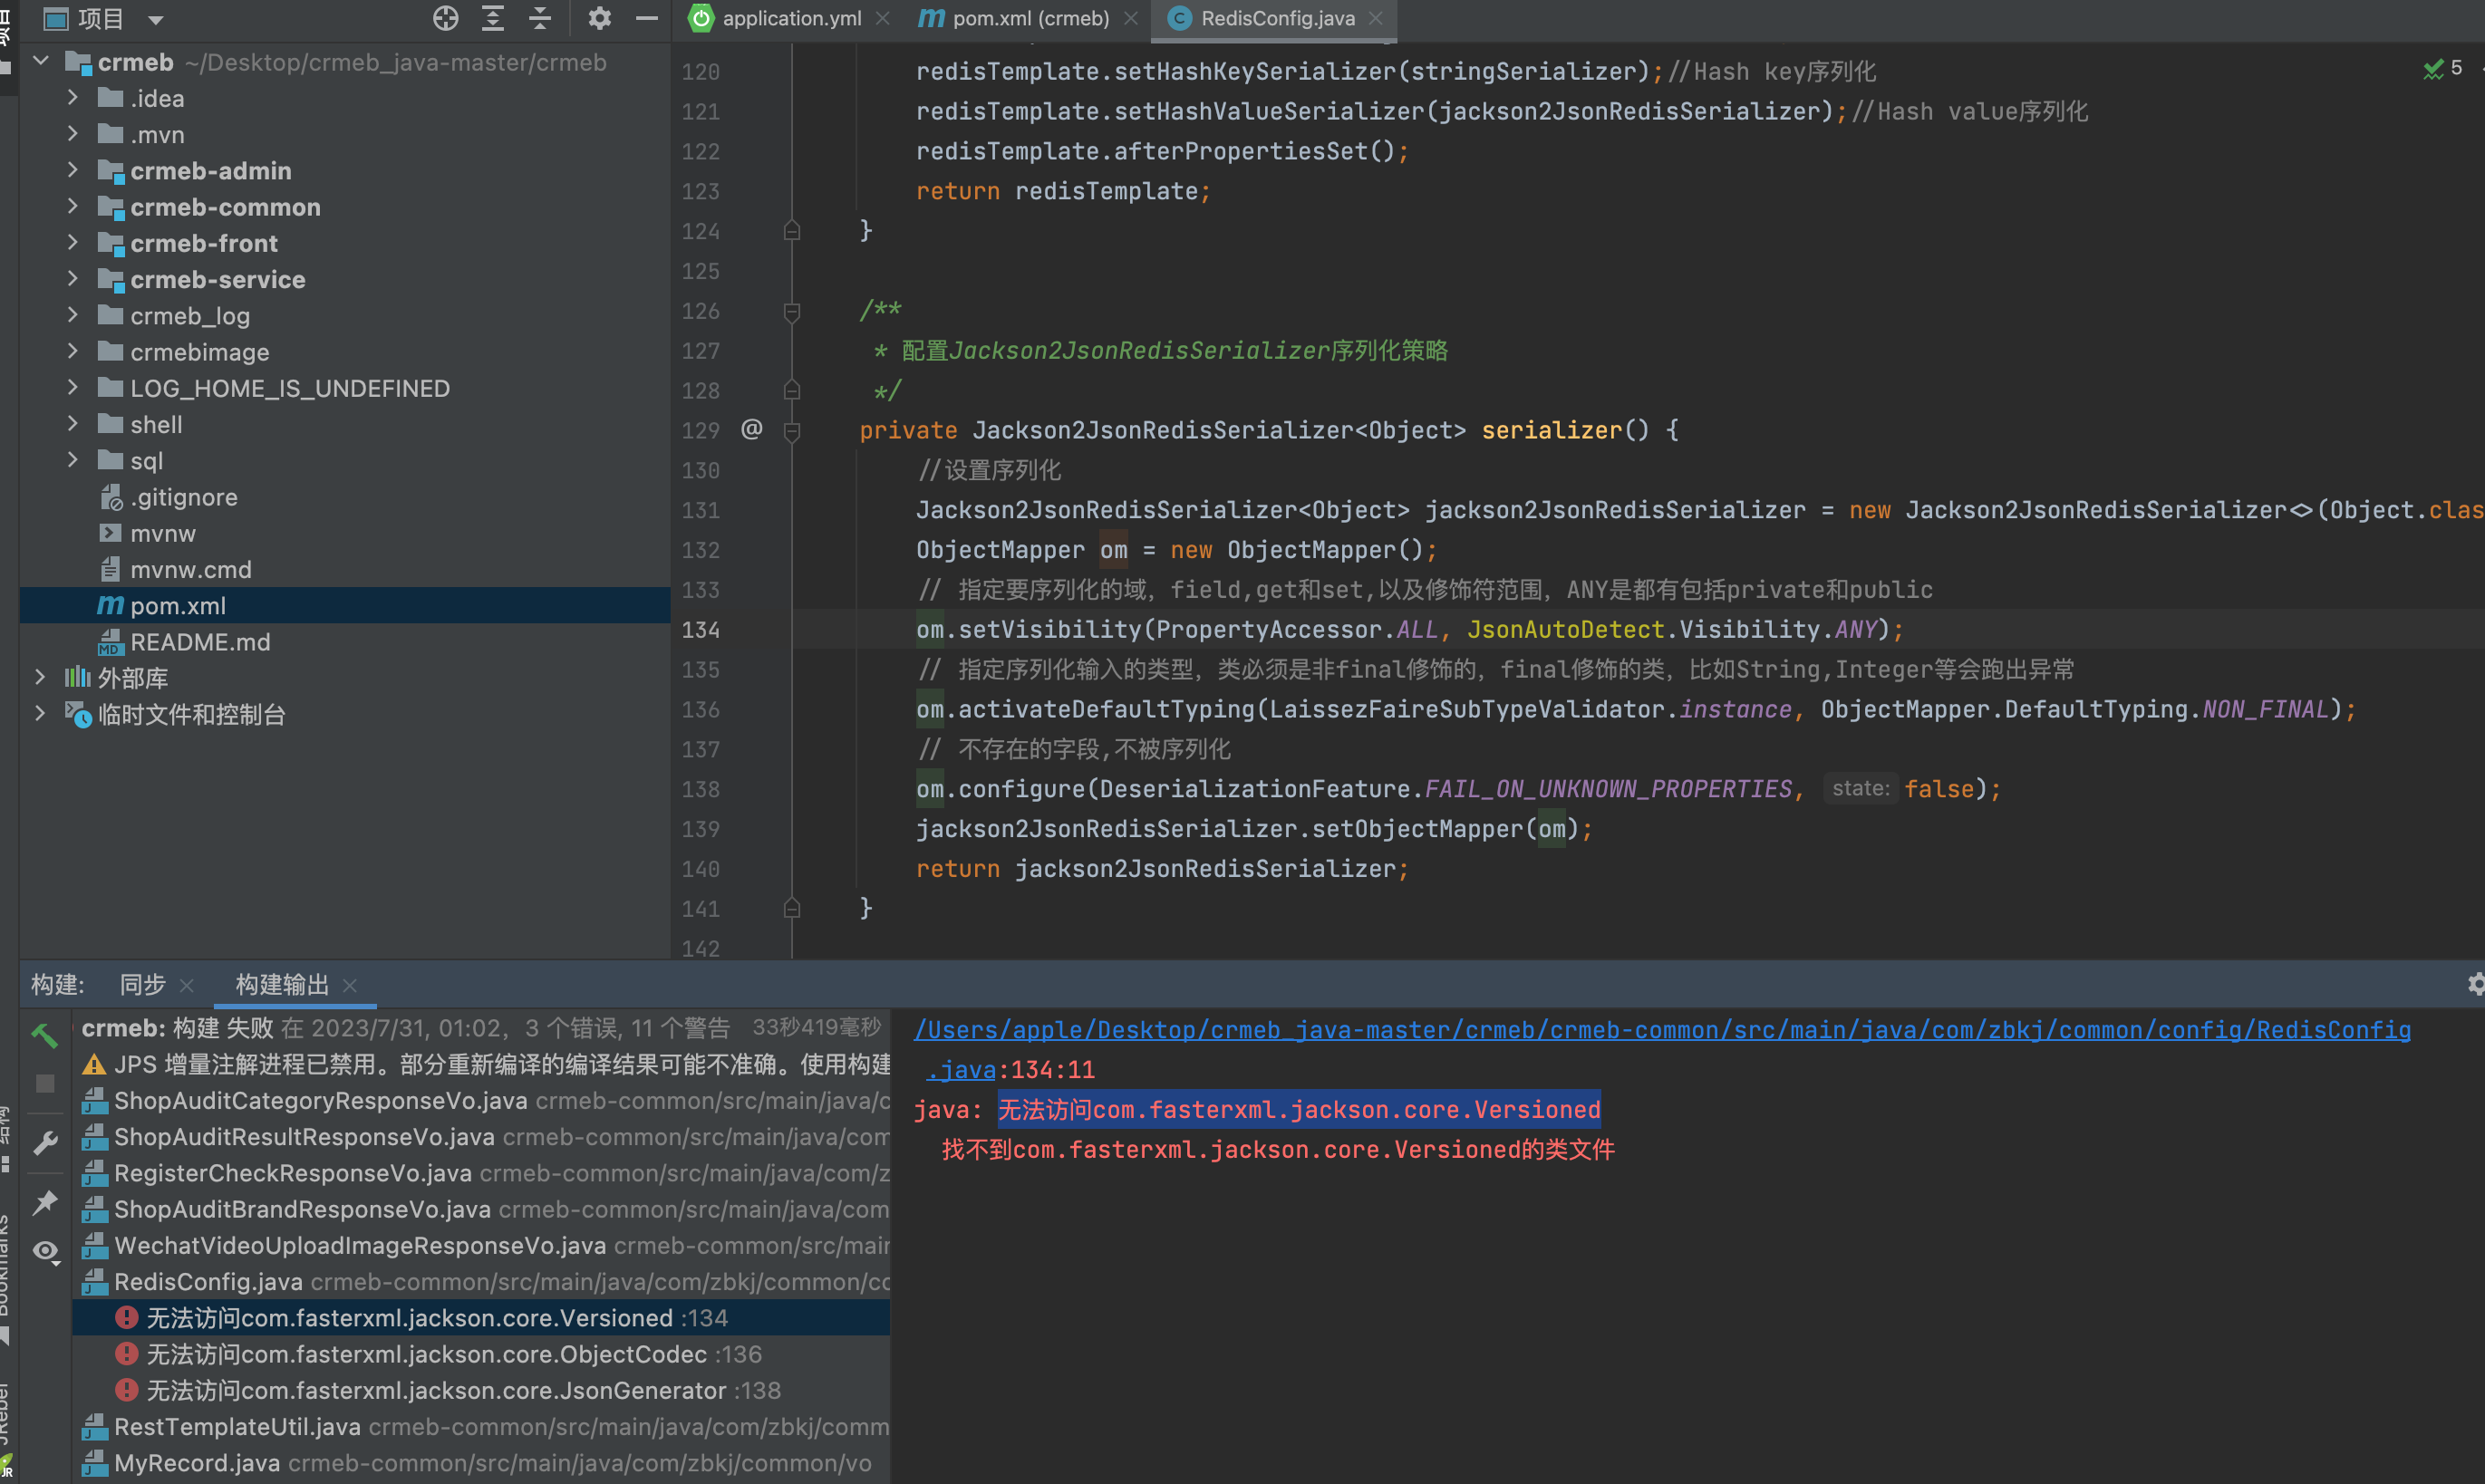Select ShopAuditCategoryResponseVo.java build entry
This screenshot has width=2485, height=1484.
481,1100
